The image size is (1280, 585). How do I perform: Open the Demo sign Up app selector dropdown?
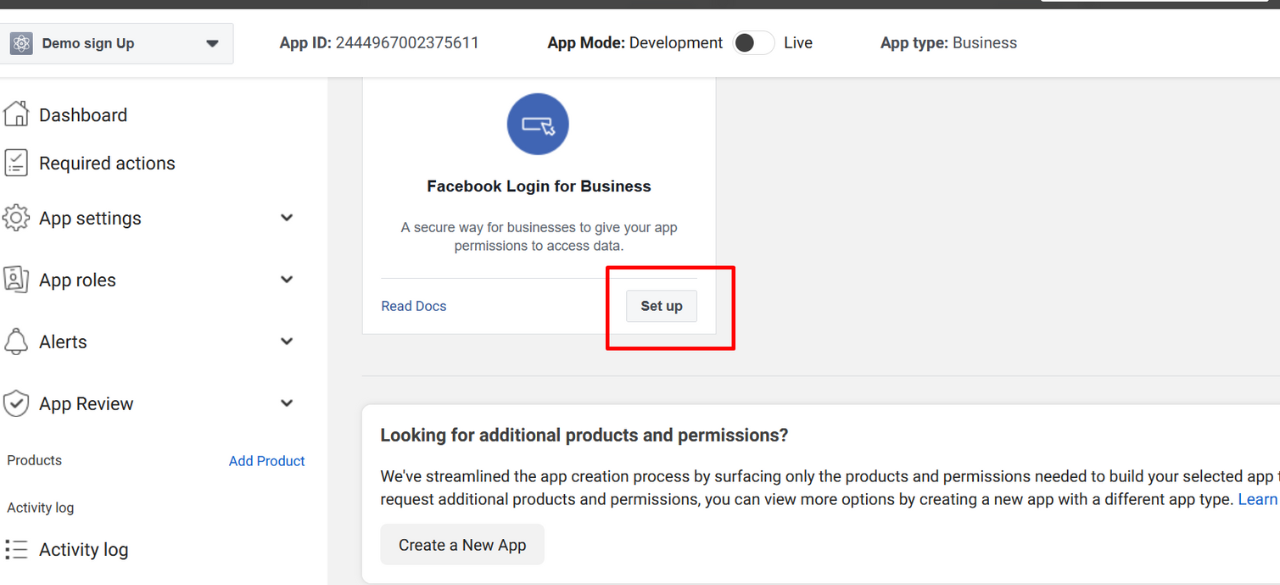(116, 43)
